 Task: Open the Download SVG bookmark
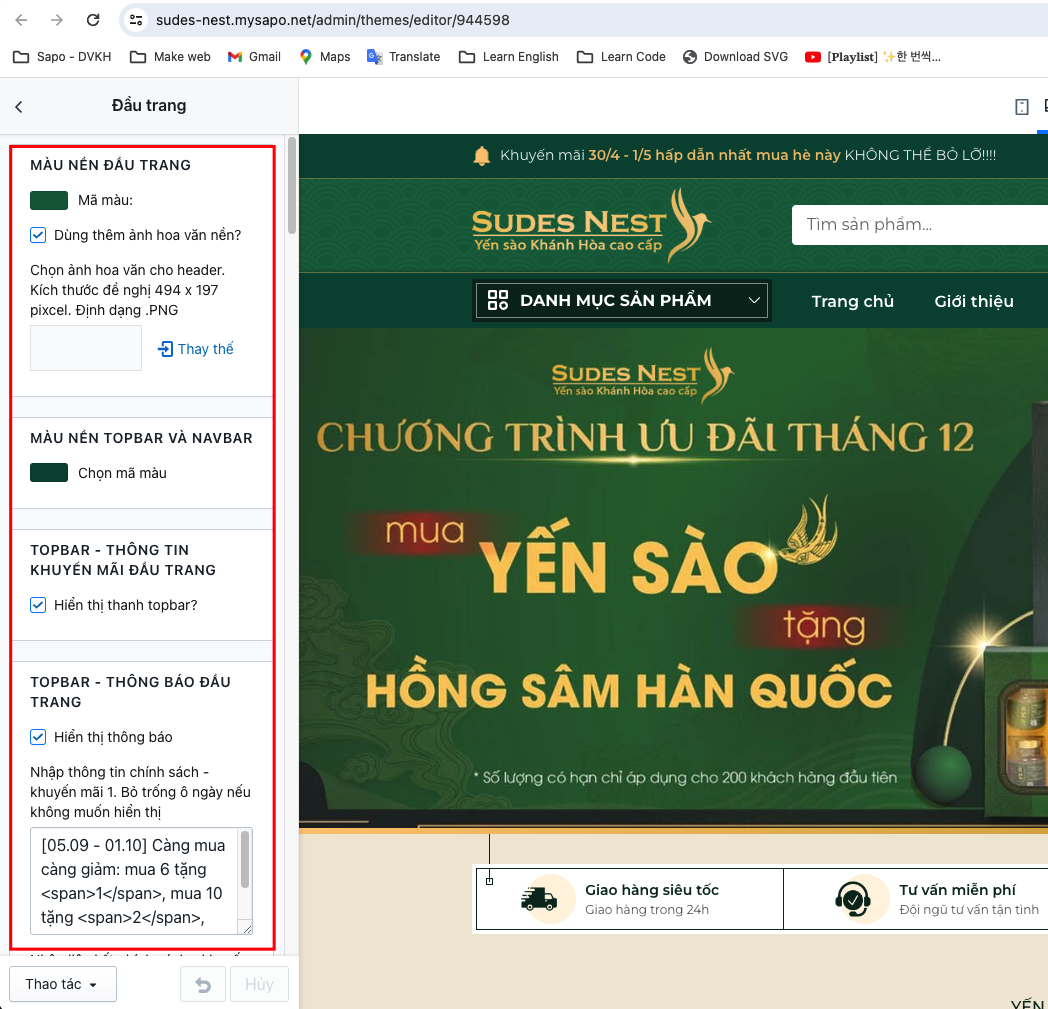pyautogui.click(x=735, y=57)
